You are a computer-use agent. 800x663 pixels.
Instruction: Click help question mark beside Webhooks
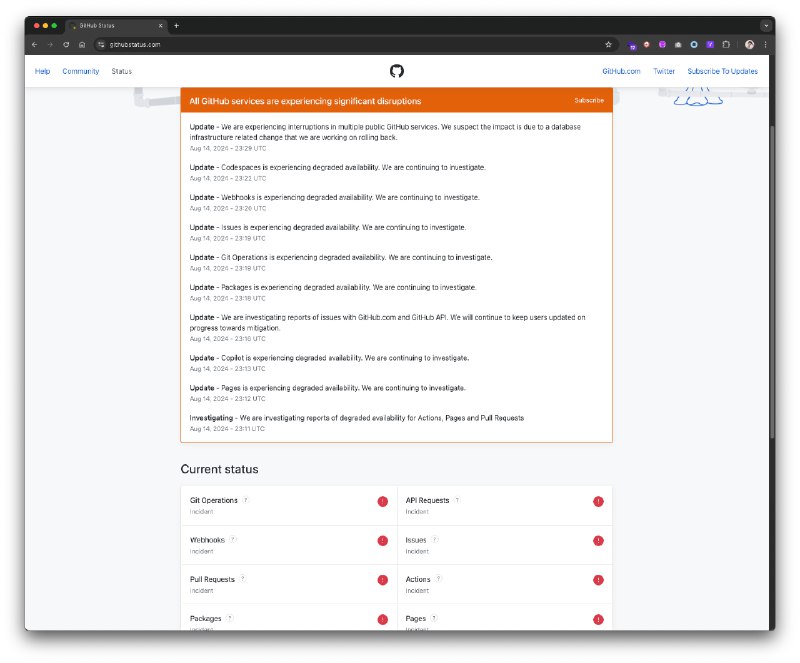coord(233,539)
